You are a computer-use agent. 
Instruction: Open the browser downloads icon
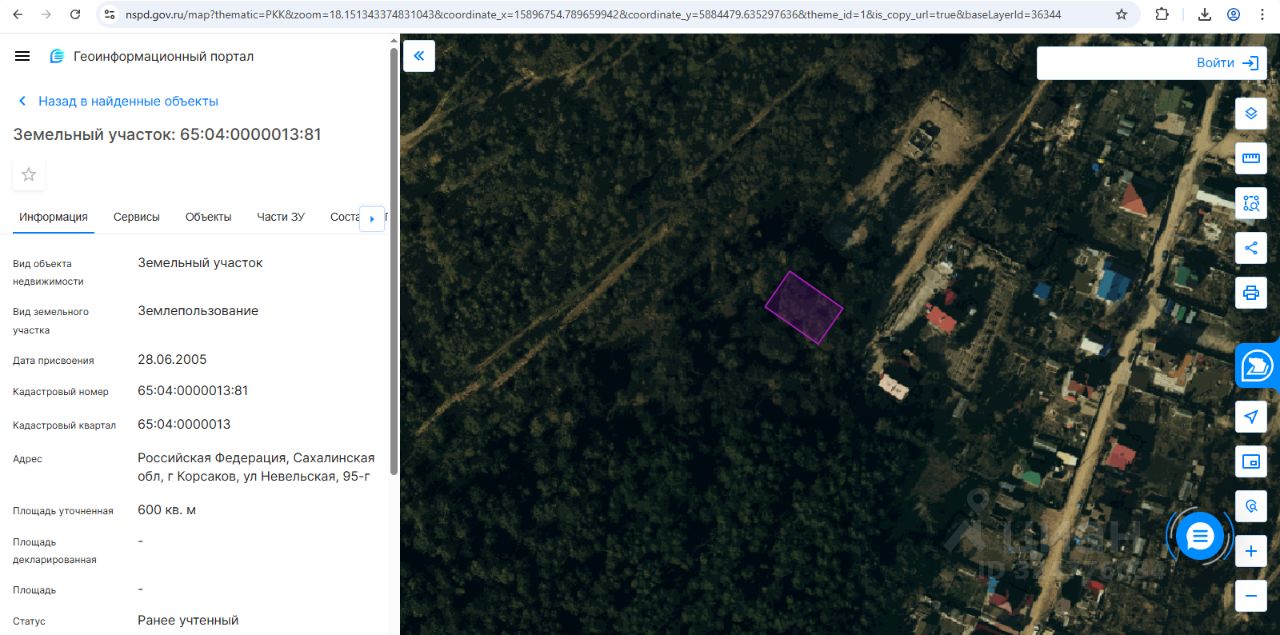pyautogui.click(x=1205, y=15)
